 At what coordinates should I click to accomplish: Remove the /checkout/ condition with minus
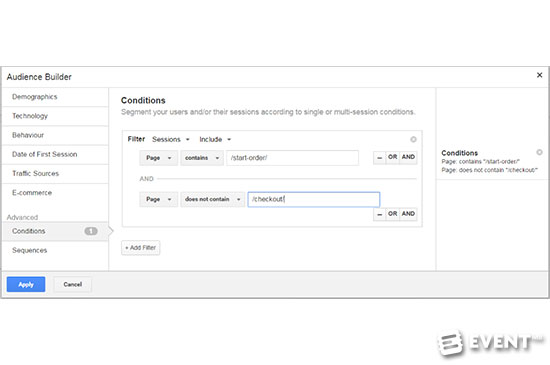click(379, 214)
